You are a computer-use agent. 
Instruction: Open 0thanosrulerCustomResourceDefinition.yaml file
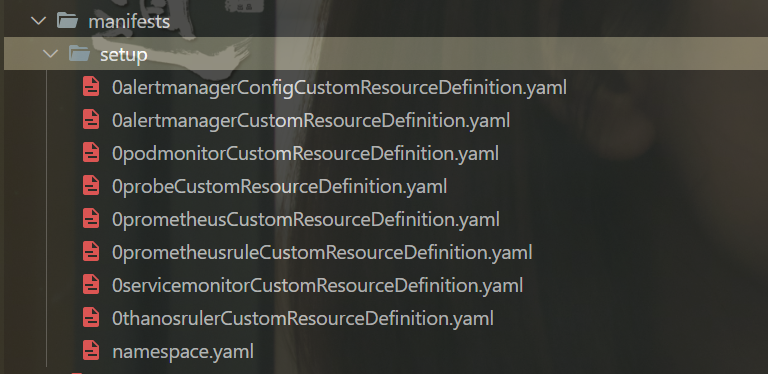(302, 319)
